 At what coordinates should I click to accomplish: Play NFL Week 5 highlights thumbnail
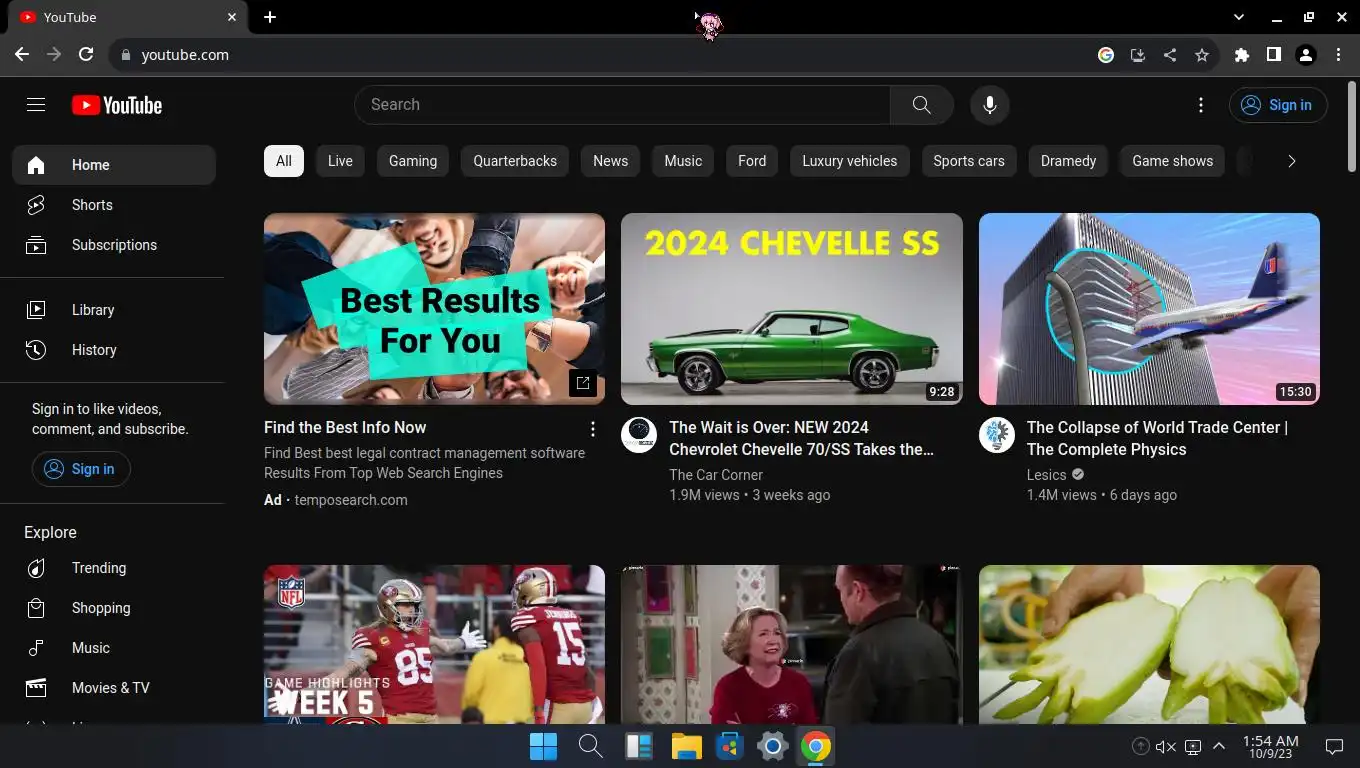click(434, 645)
